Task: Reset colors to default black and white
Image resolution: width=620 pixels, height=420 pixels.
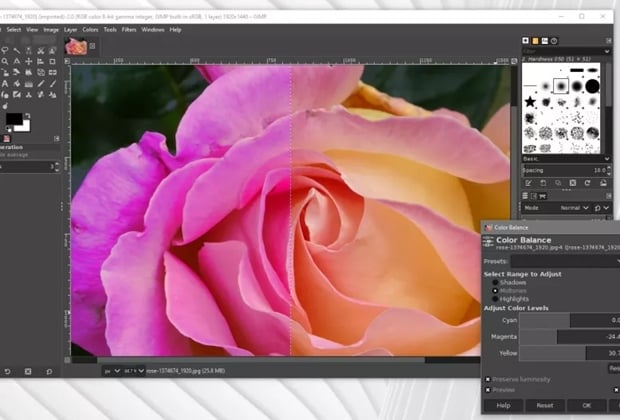Action: [x=8, y=129]
